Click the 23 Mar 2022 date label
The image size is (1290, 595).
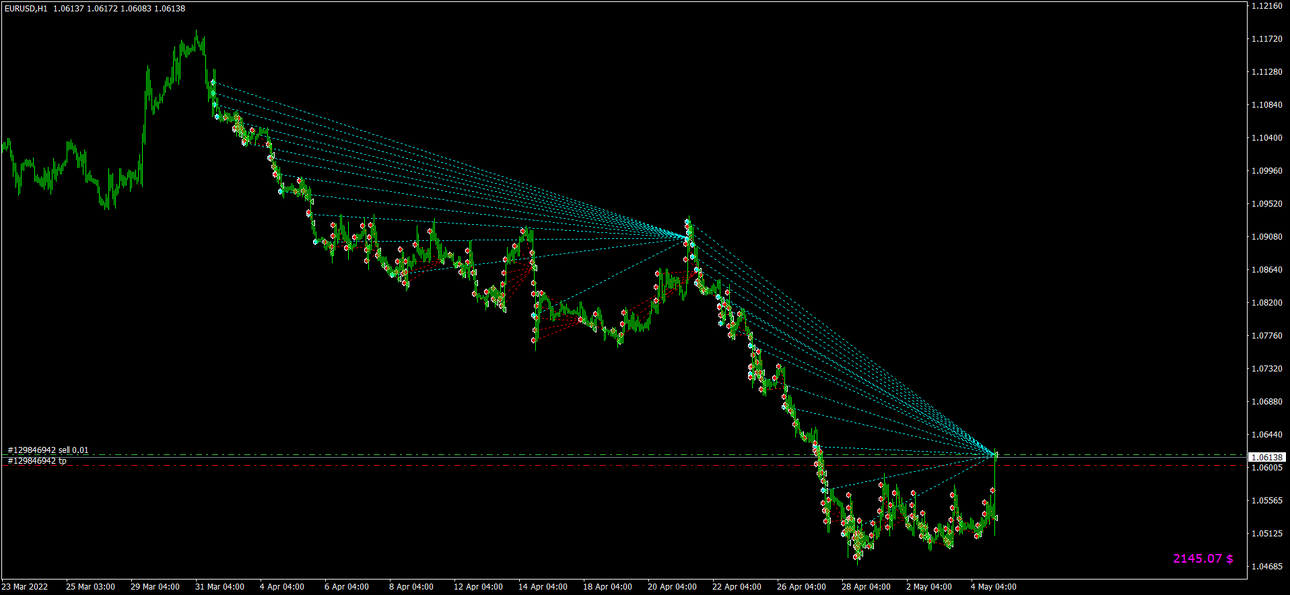tap(24, 587)
